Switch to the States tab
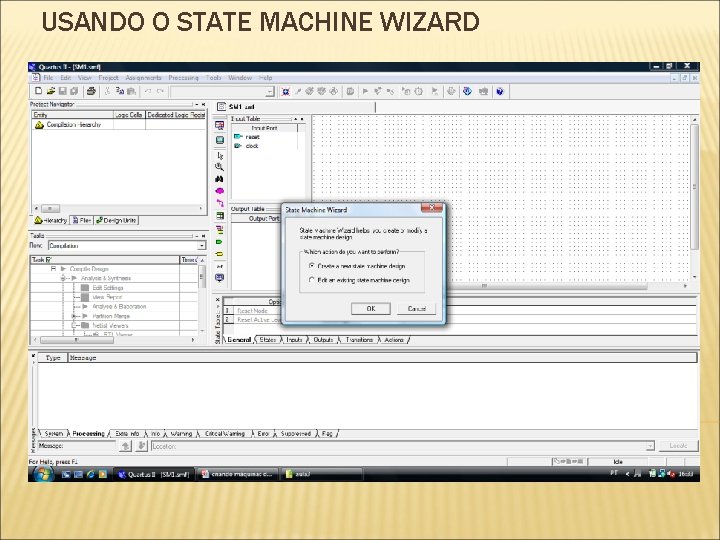The image size is (720, 540). pyautogui.click(x=267, y=340)
